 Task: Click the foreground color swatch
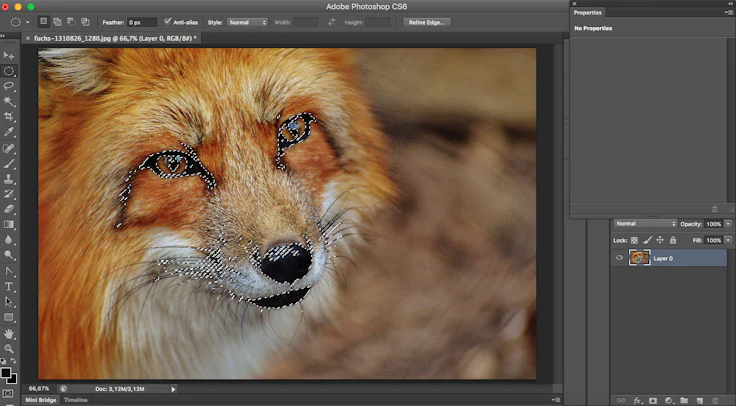[5, 373]
